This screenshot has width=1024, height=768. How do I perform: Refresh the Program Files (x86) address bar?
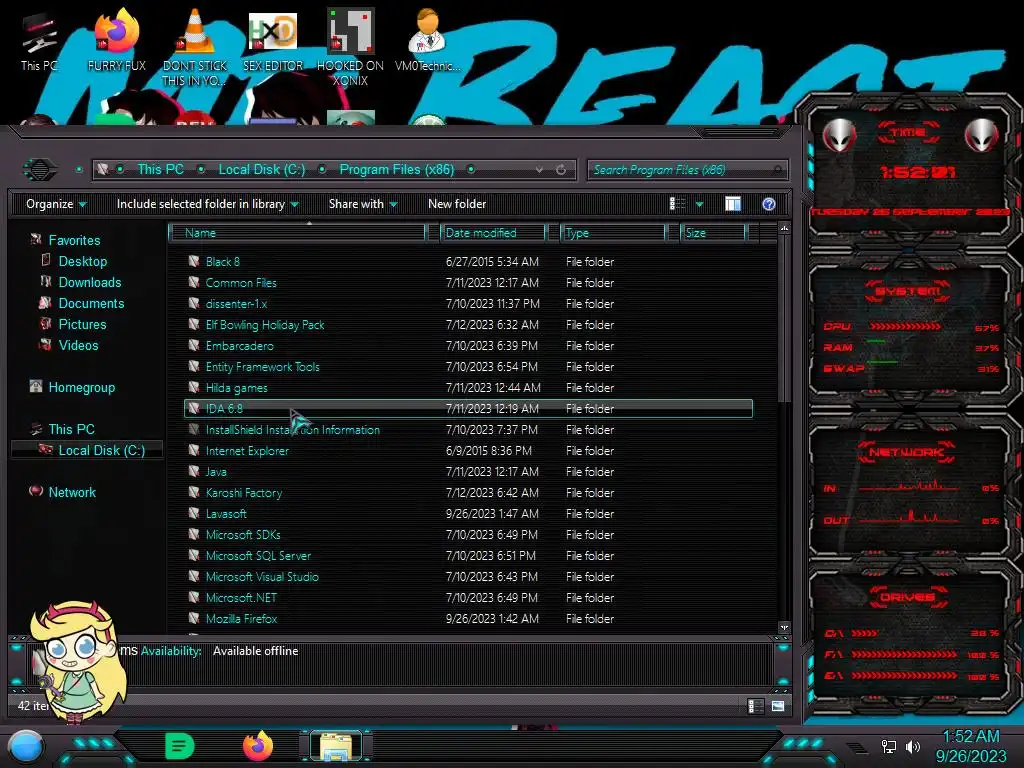[x=561, y=170]
